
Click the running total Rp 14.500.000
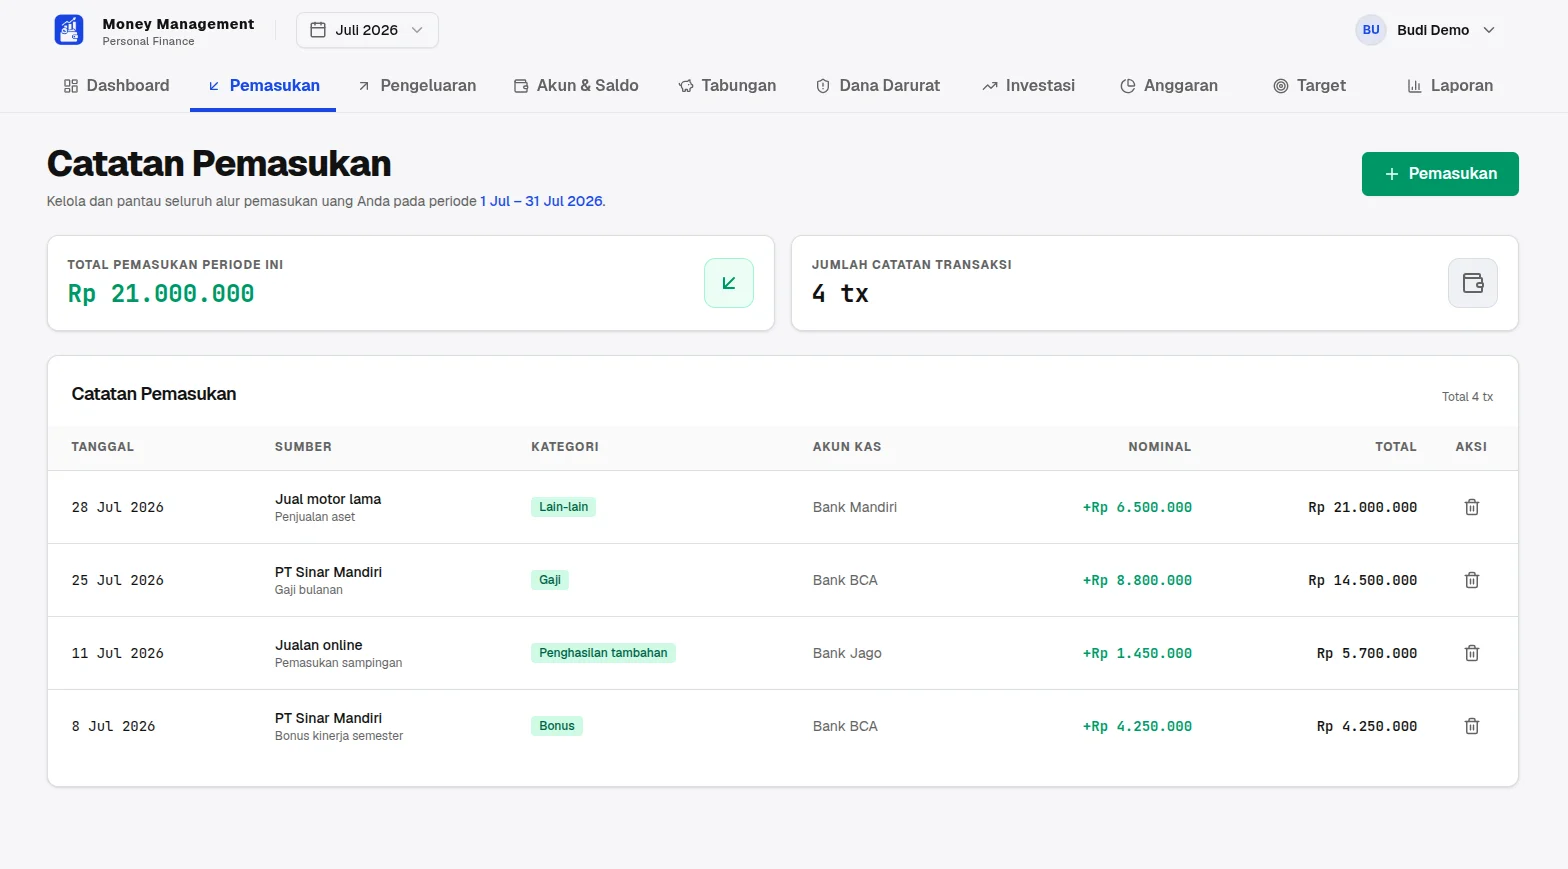click(1362, 580)
